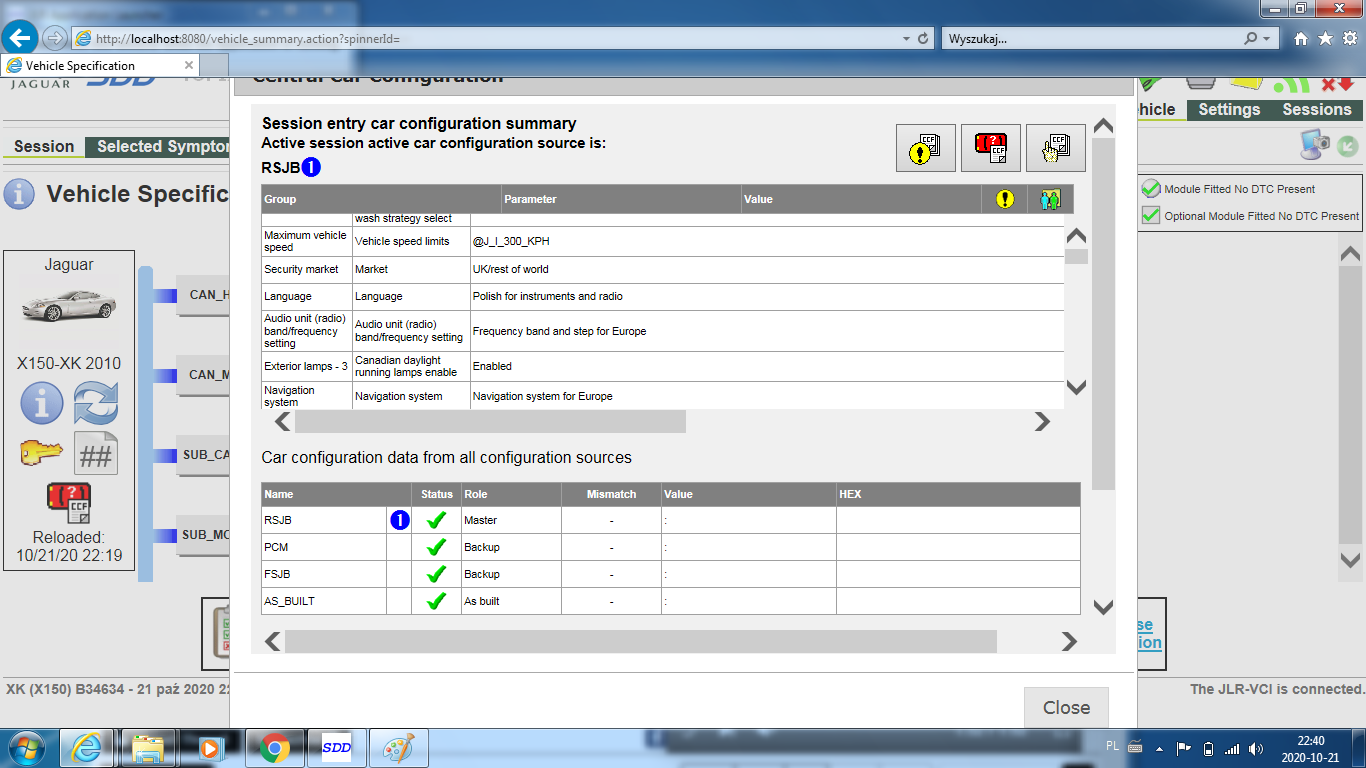Switch to the Settings tab
The width and height of the screenshot is (1366, 768).
1229,110
